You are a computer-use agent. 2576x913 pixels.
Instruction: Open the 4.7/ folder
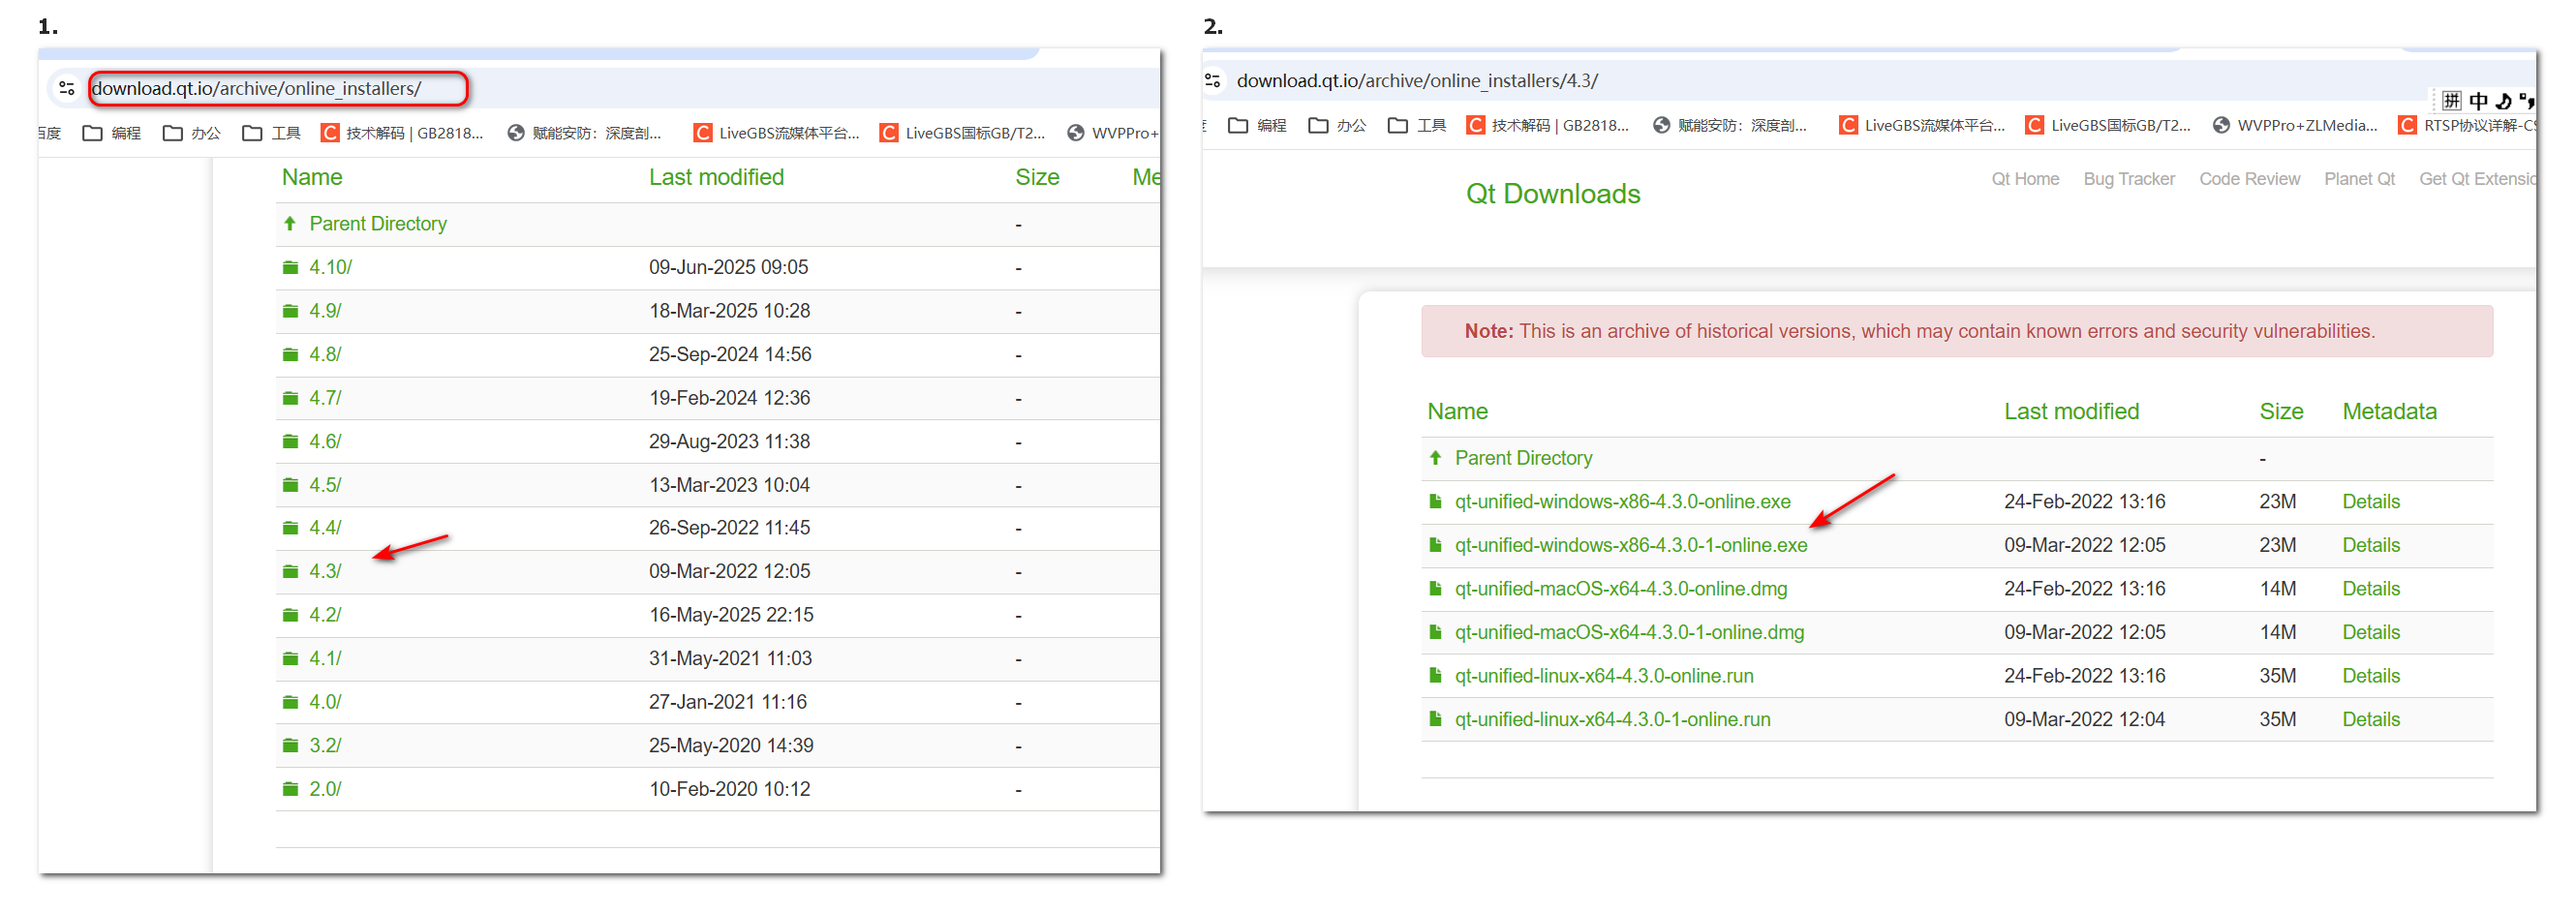[325, 398]
